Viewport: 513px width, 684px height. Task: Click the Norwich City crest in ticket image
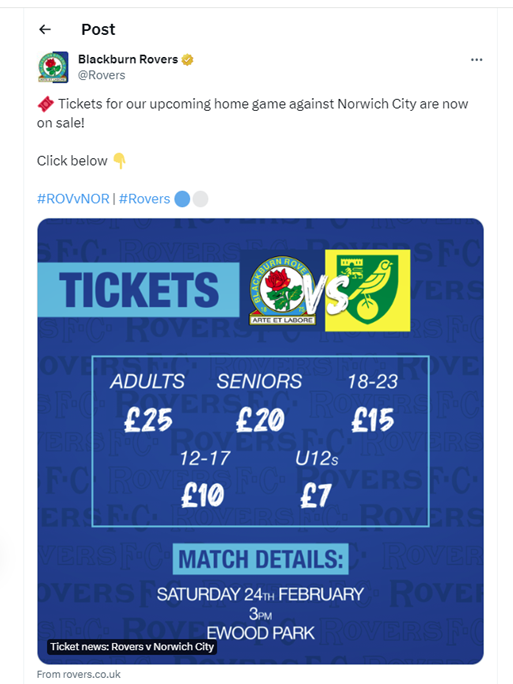click(367, 290)
